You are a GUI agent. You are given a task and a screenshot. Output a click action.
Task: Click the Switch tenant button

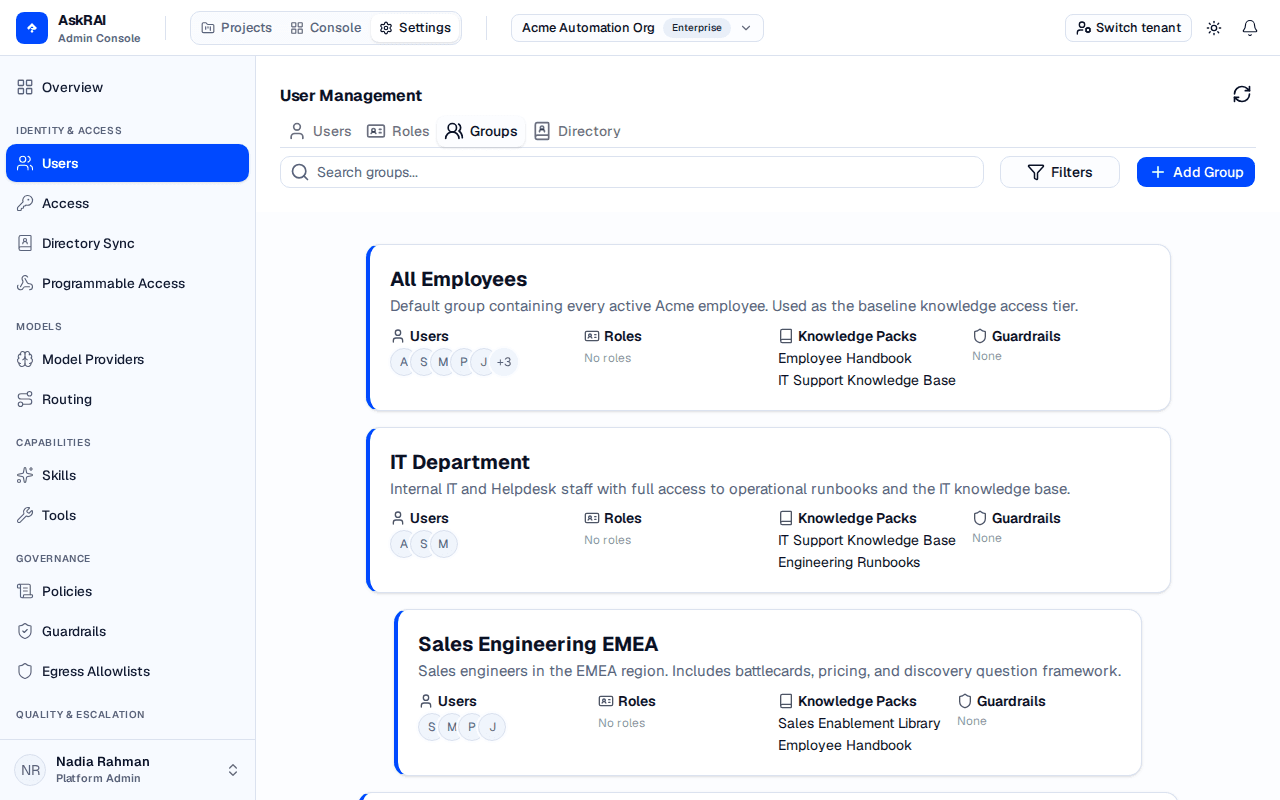pyautogui.click(x=1128, y=28)
